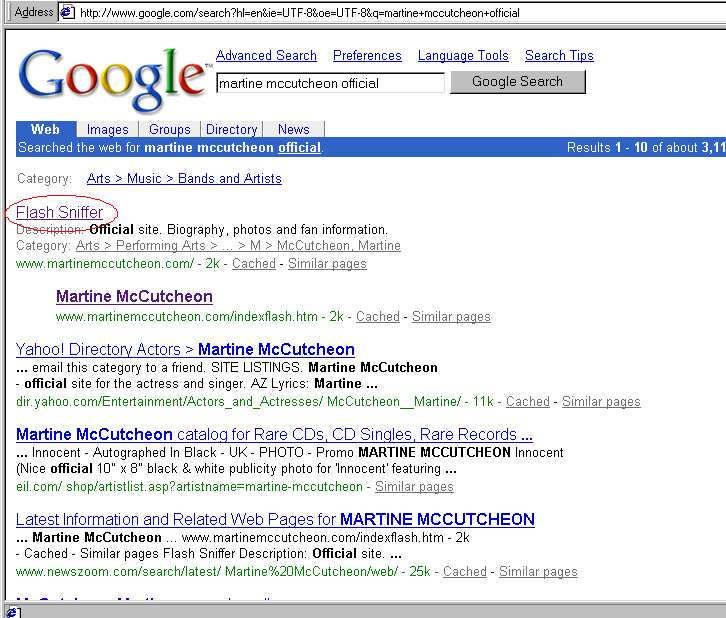Open the Preferences link

point(367,56)
